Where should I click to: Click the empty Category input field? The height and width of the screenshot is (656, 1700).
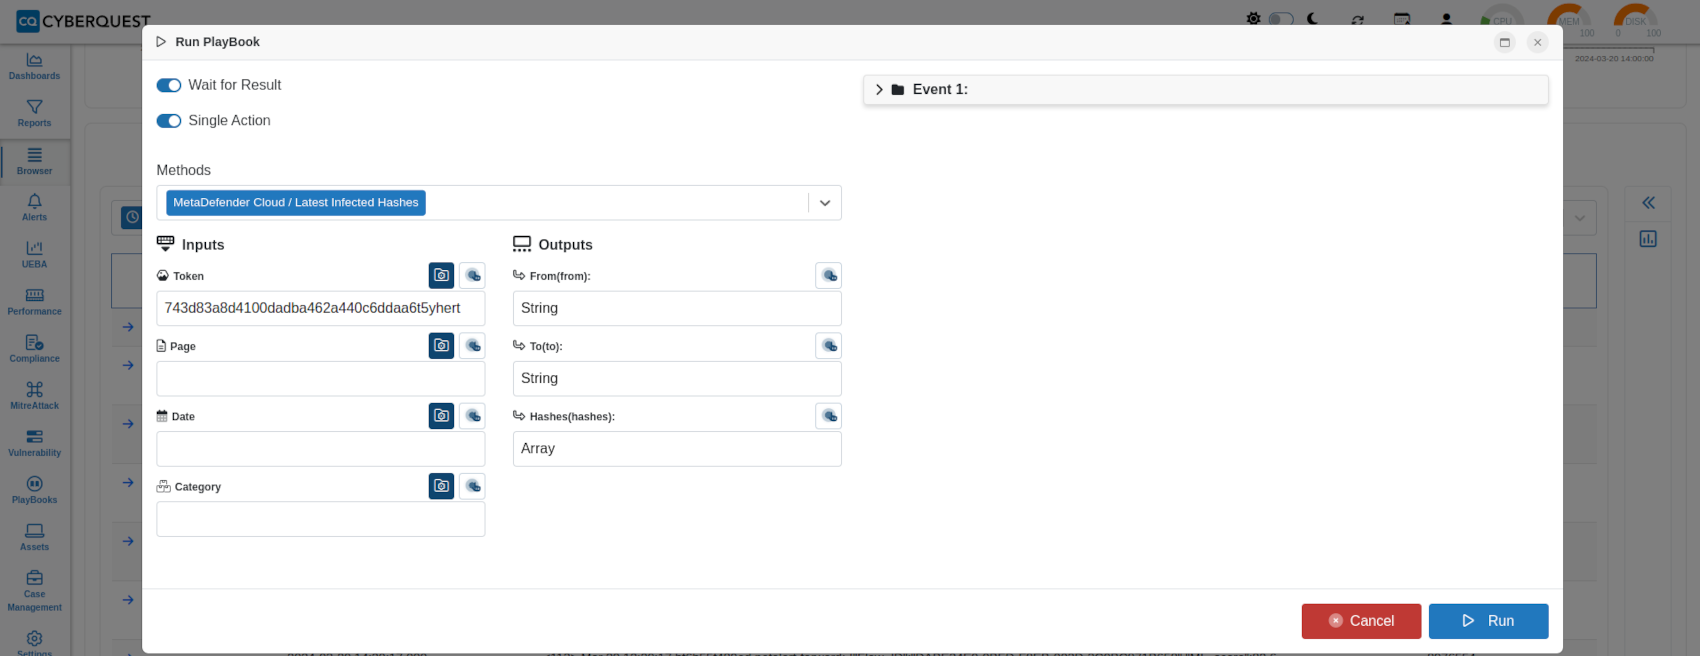pos(321,519)
